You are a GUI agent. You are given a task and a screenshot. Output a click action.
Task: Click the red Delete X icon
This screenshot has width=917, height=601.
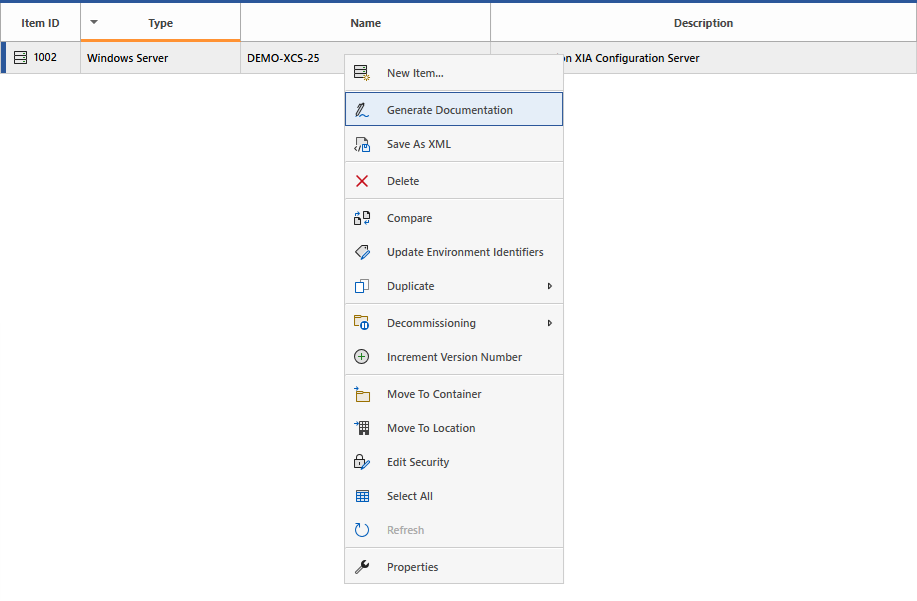(x=362, y=181)
